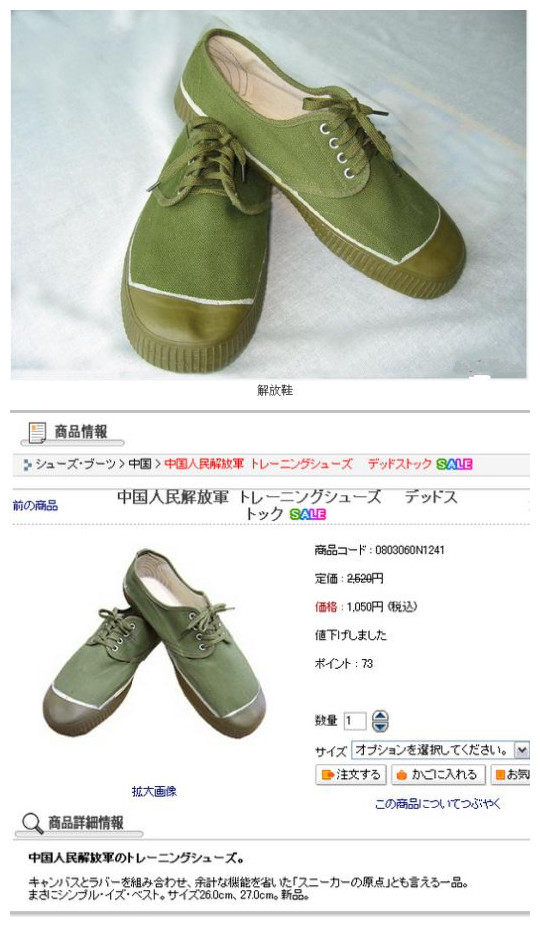540x927 pixels.
Task: Click この商品についてつぶやく link
Action: click(x=438, y=803)
